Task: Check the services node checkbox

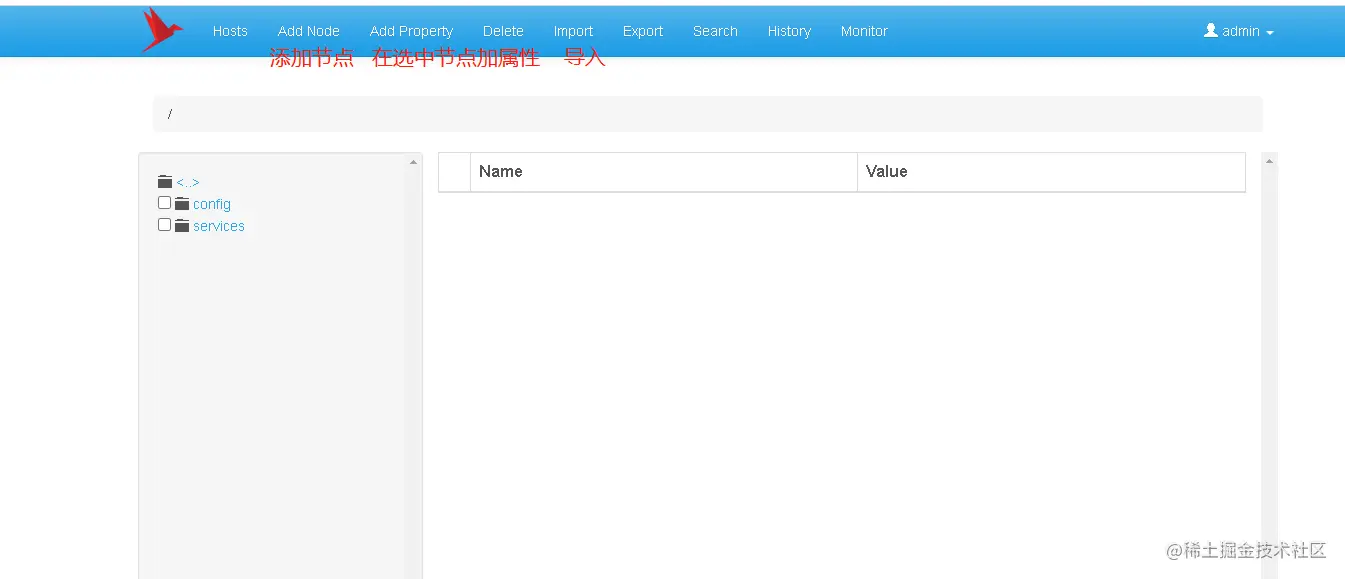Action: pos(164,225)
